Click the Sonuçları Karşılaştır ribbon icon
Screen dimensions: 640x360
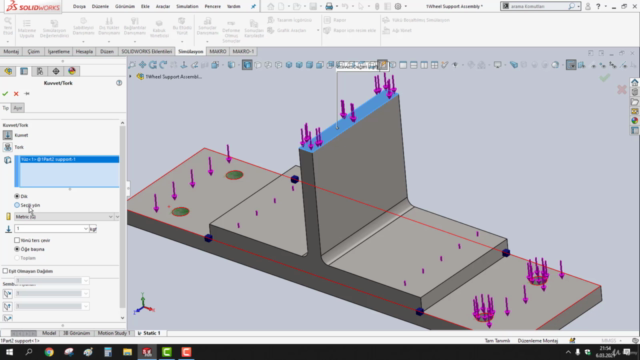click(254, 29)
